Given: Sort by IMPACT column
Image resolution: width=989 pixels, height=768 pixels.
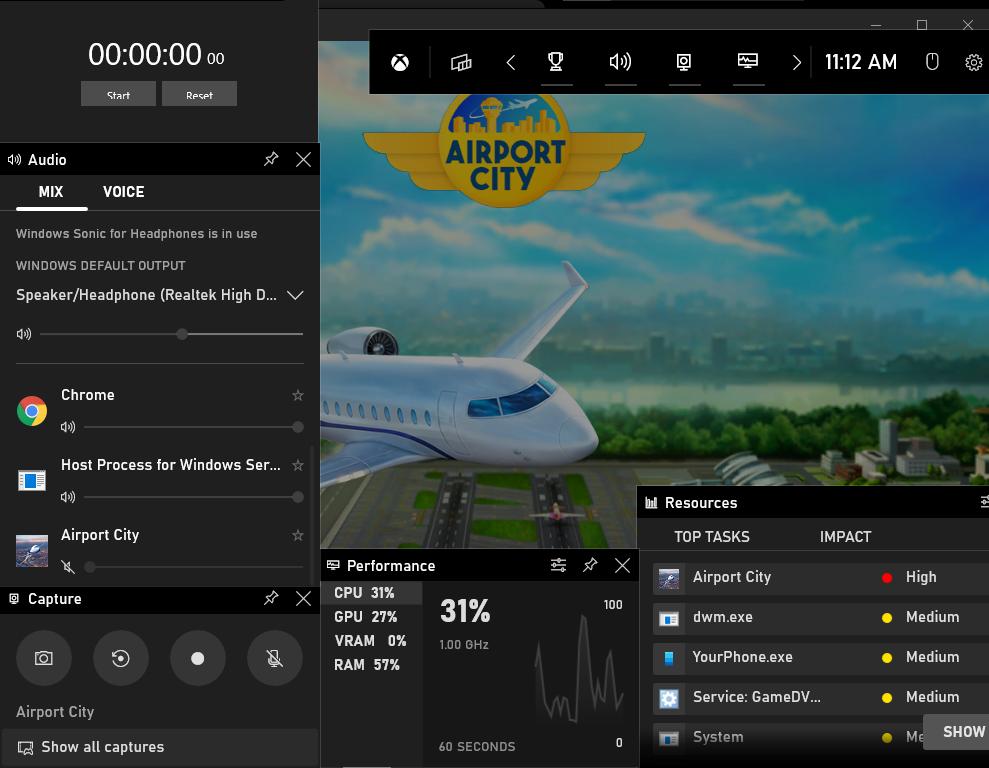Looking at the screenshot, I should coord(845,537).
